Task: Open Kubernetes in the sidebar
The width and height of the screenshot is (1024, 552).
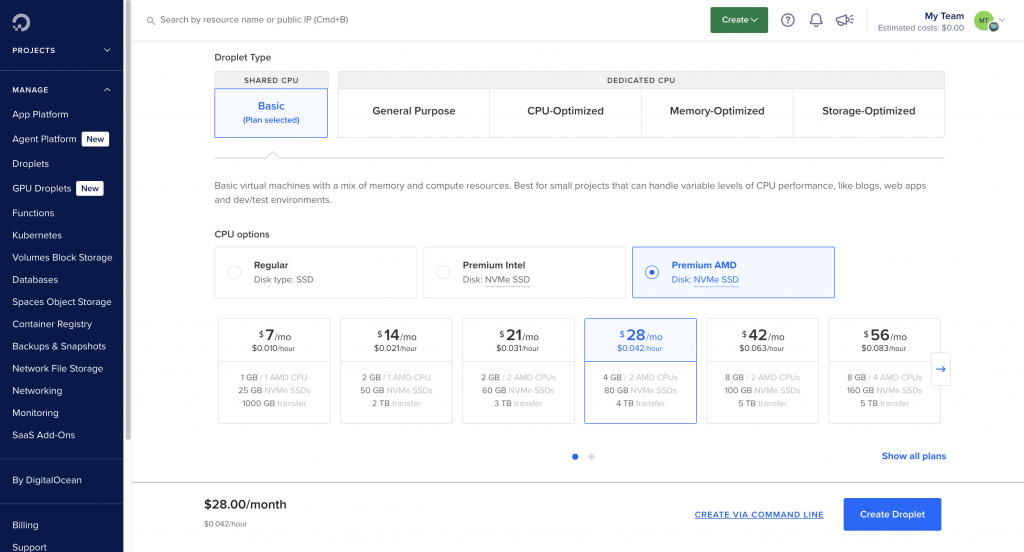Action: point(37,235)
